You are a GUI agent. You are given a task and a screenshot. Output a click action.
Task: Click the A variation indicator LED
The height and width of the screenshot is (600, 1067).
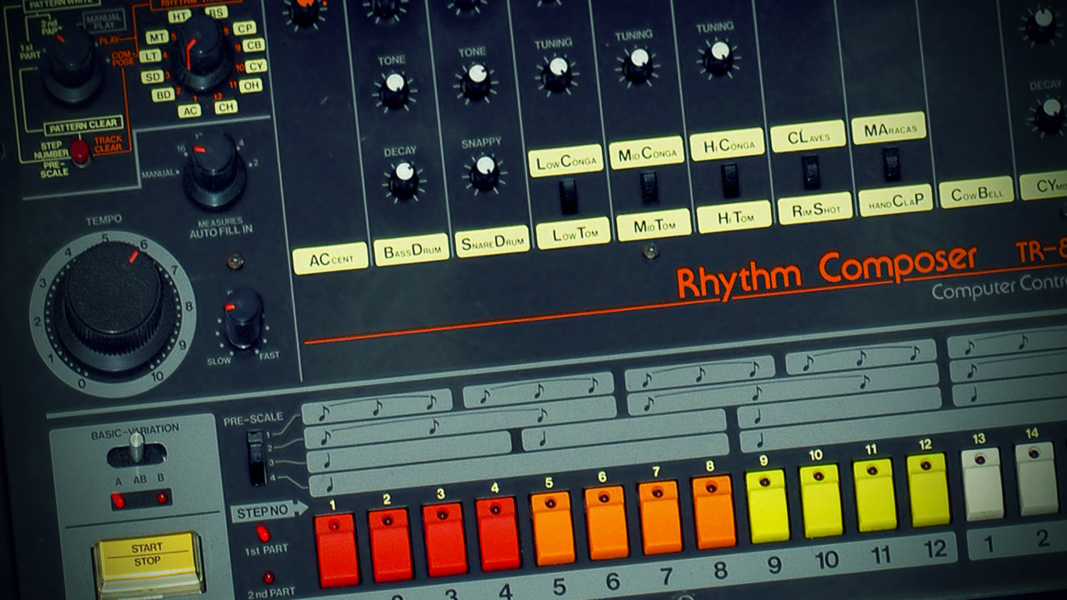tap(118, 501)
